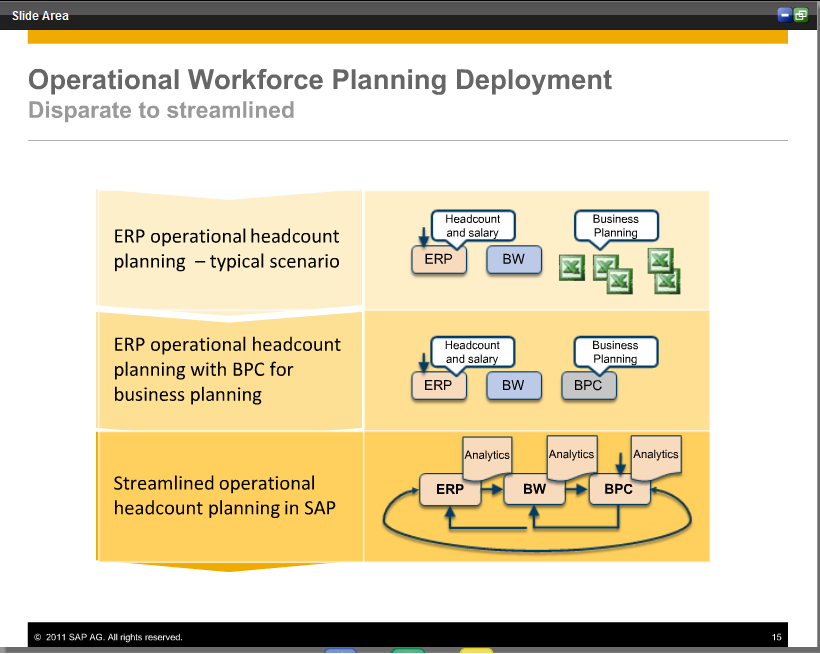This screenshot has width=820, height=654.
Task: Click Business Planning callout in second row
Action: point(615,352)
